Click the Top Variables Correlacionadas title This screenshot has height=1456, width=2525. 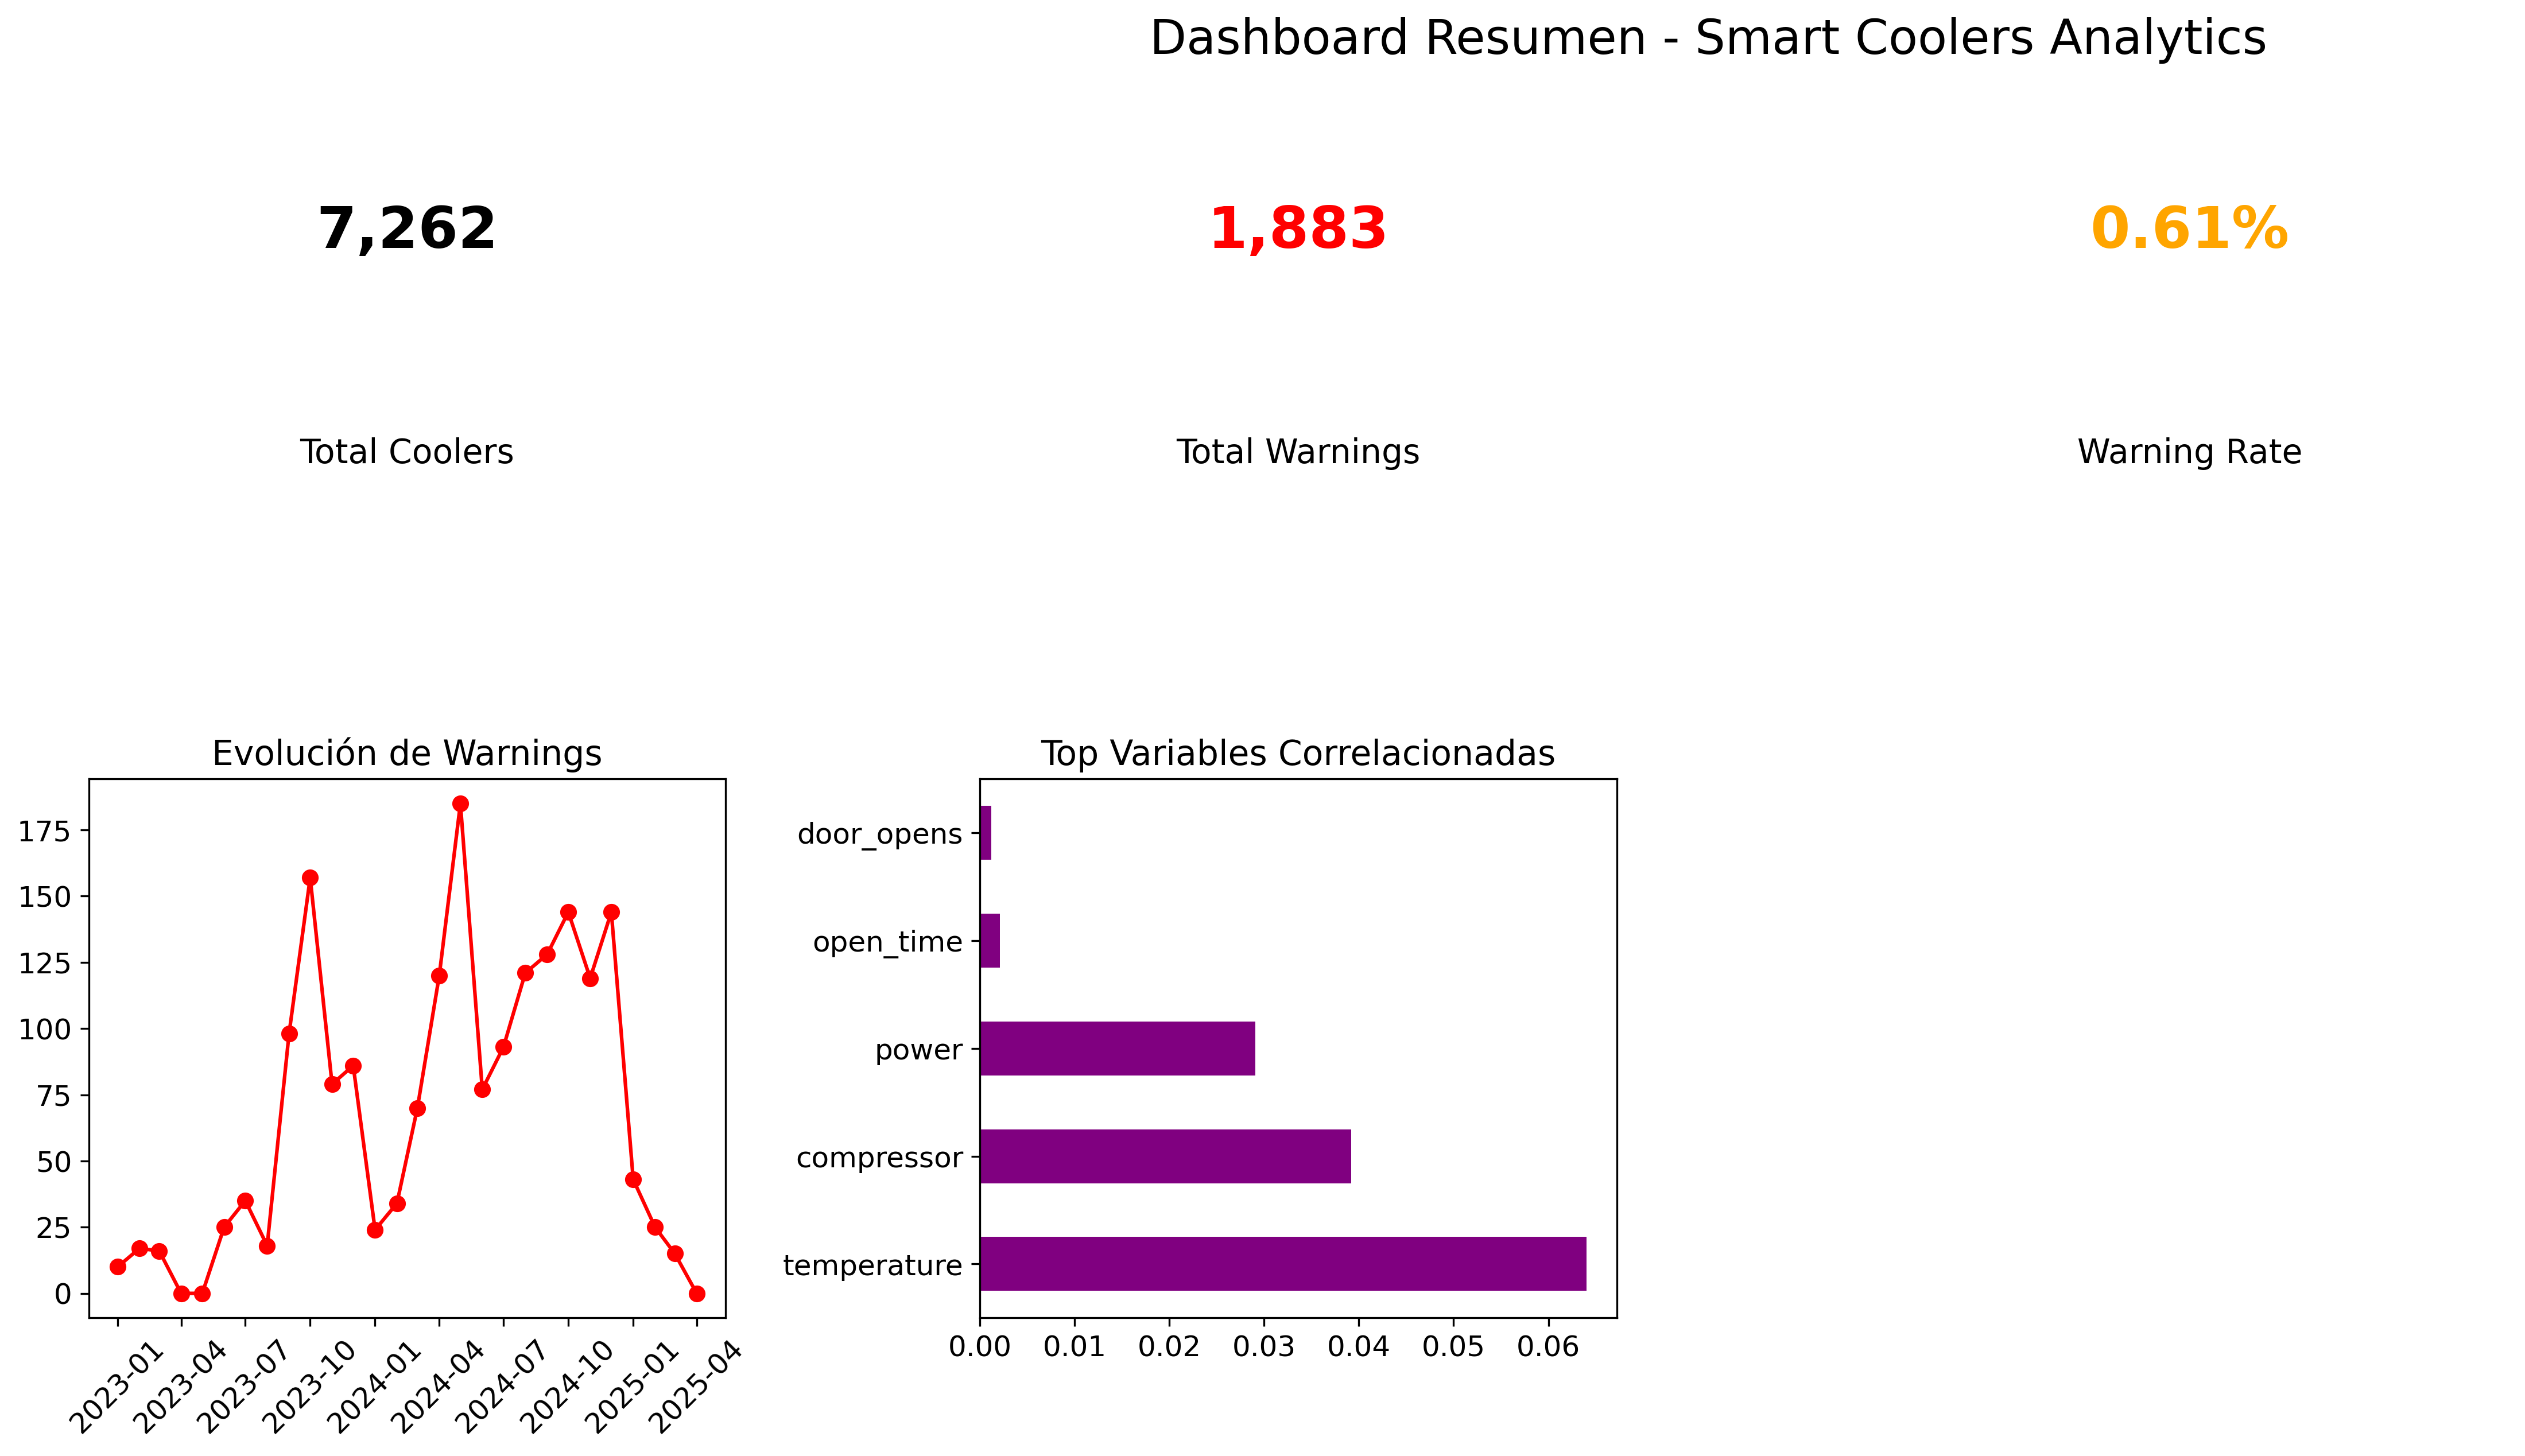coord(1297,753)
